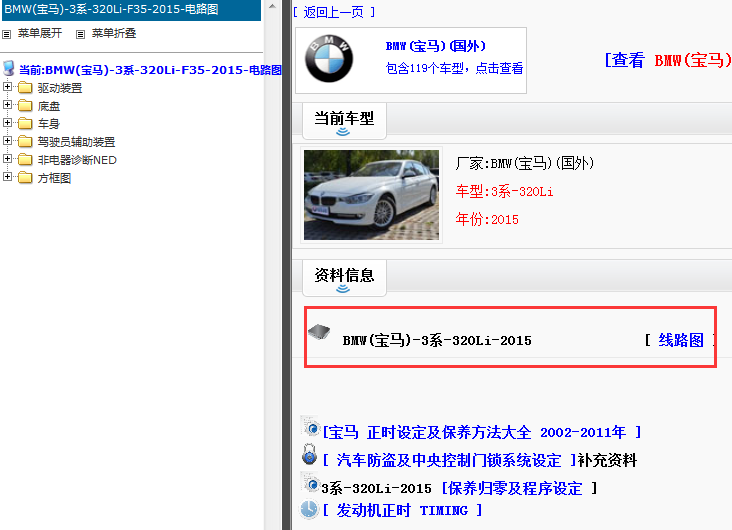Open the BMW (宝马) (国外) brand link
732x530 pixels.
436,46
